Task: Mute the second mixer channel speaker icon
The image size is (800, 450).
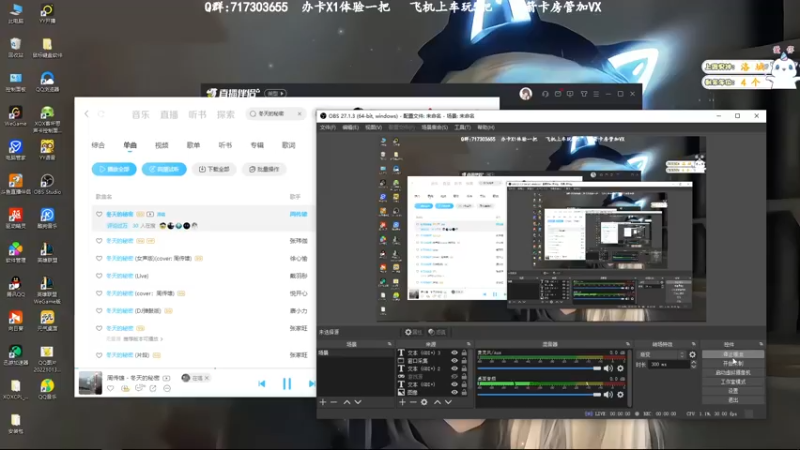Action: click(x=608, y=394)
